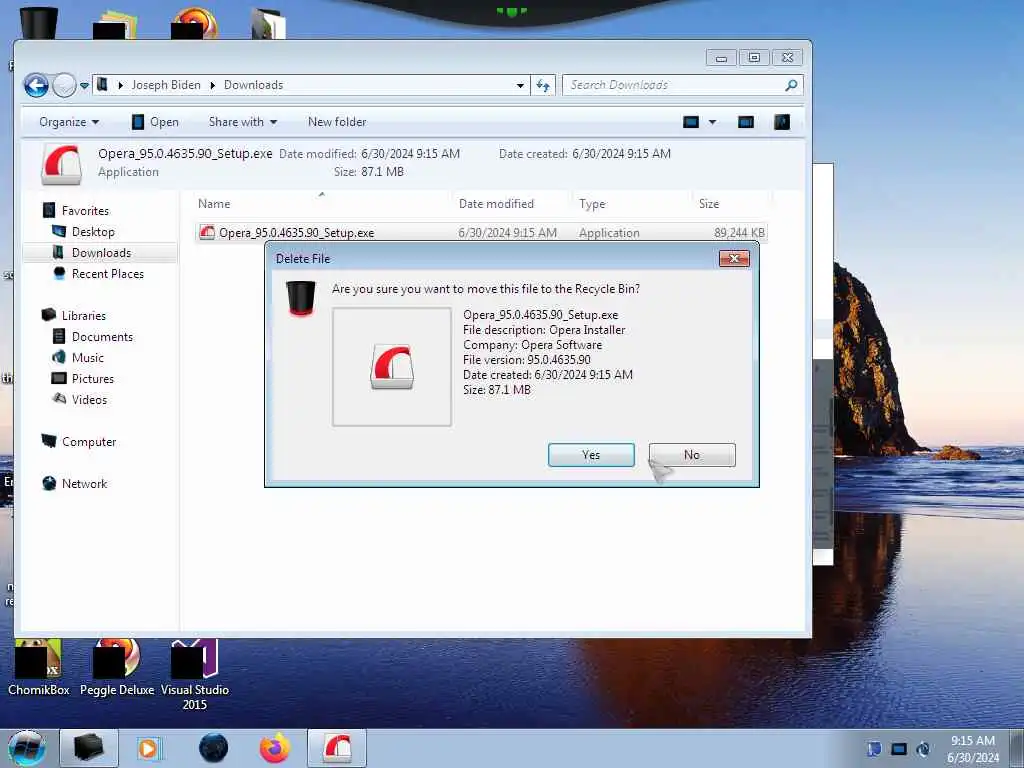
Task: Sort by the Type column header
Action: (x=632, y=204)
